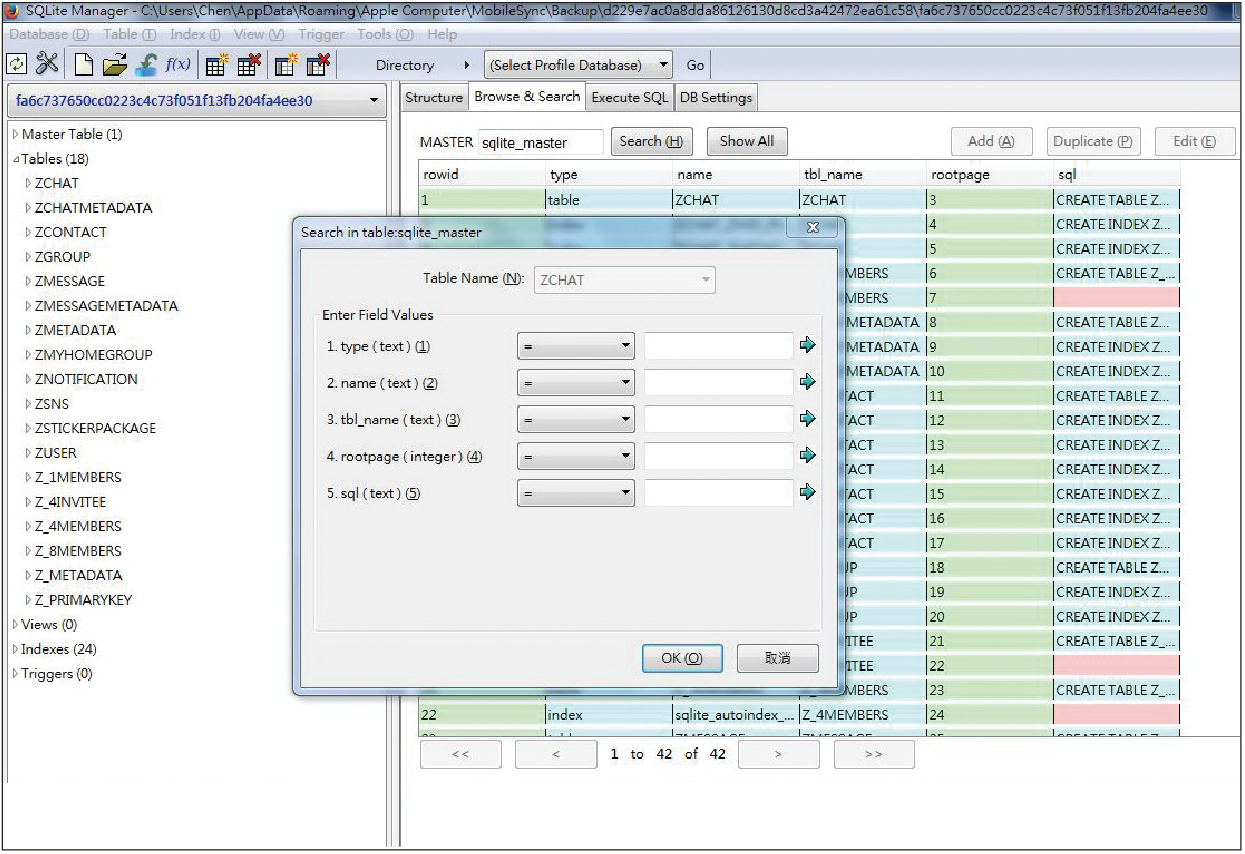This screenshot has width=1245, height=854.
Task: Switch to the Structure tab
Action: pos(434,98)
